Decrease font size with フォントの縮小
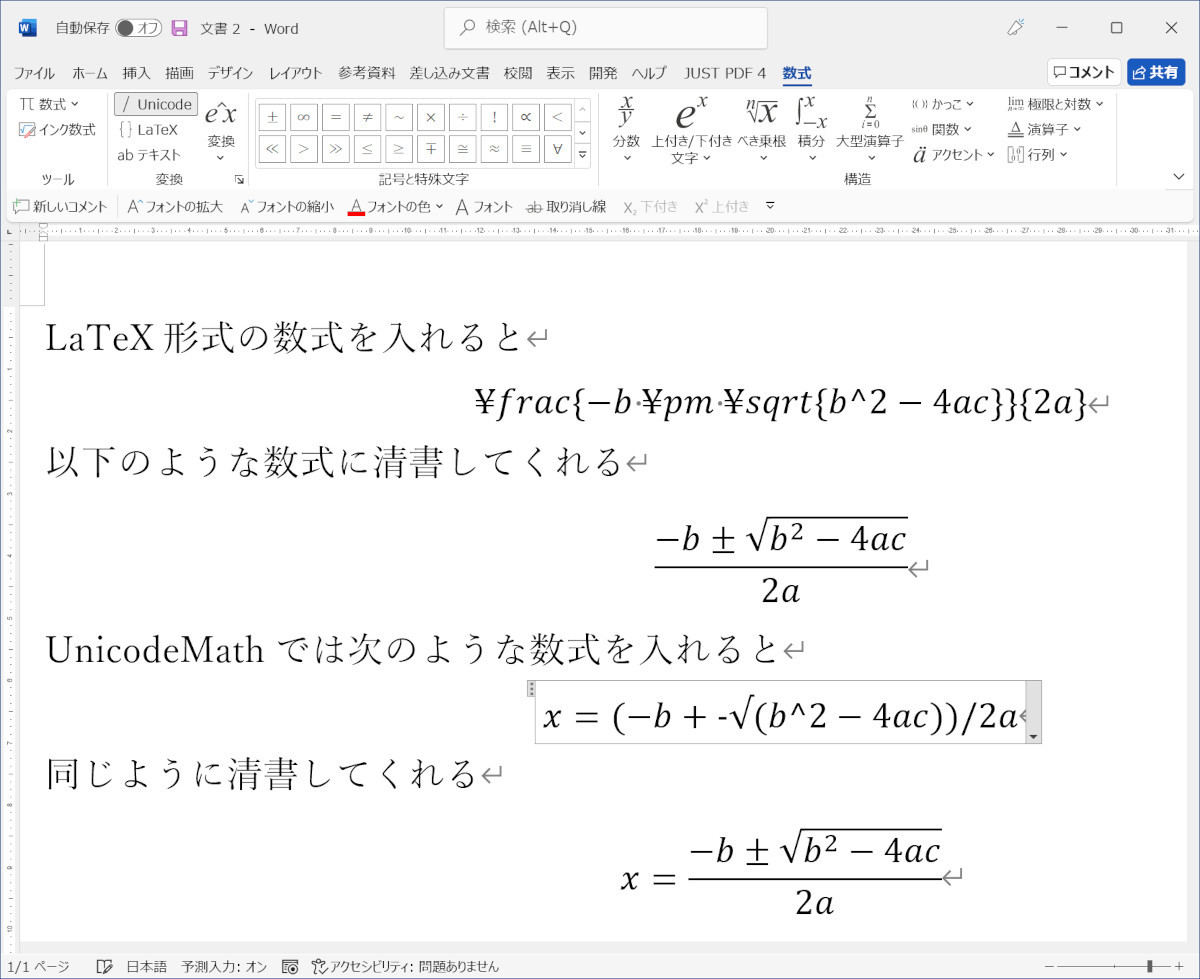This screenshot has height=979, width=1200. click(x=287, y=206)
